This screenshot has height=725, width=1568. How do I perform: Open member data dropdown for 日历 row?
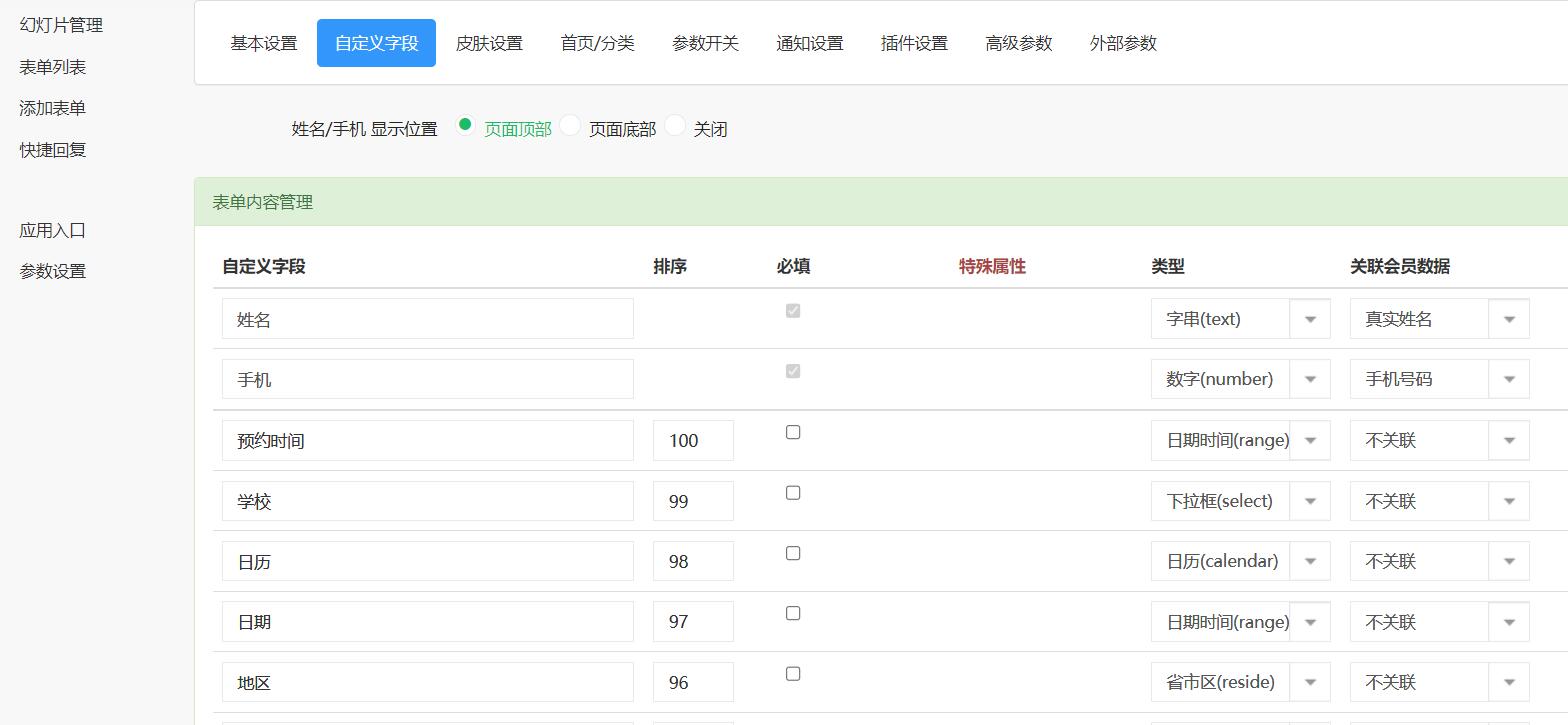(1440, 561)
